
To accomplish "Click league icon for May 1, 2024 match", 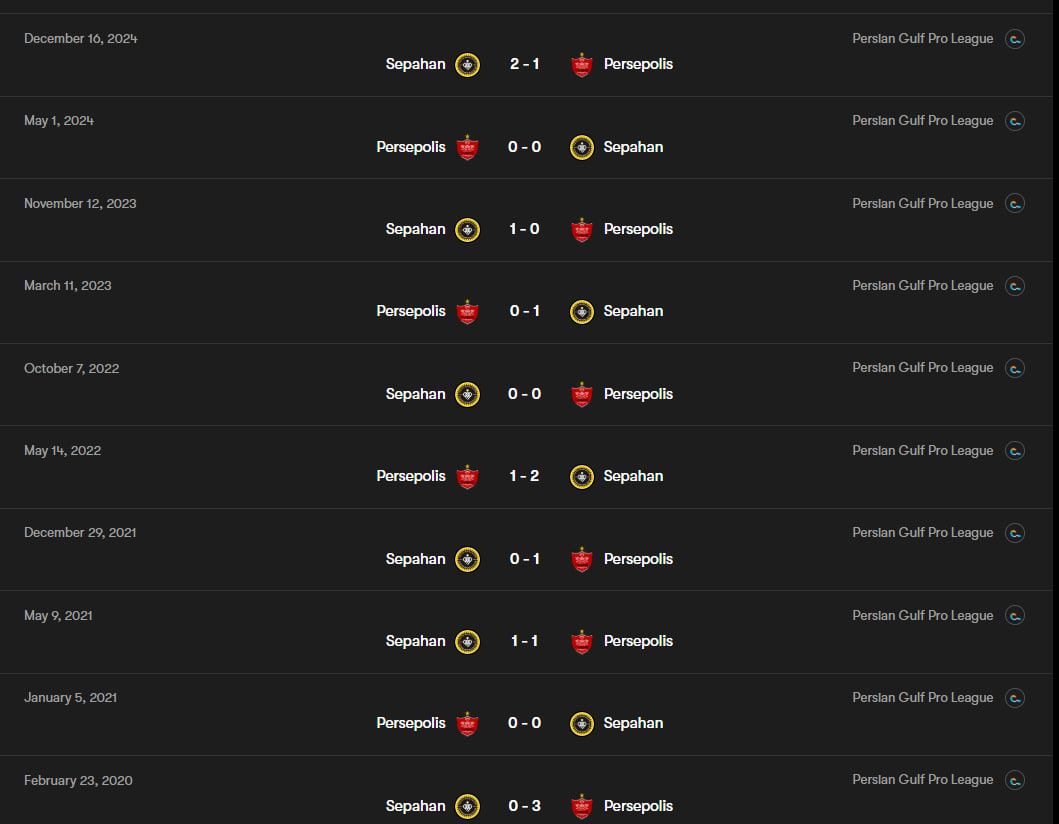I will [x=1014, y=121].
